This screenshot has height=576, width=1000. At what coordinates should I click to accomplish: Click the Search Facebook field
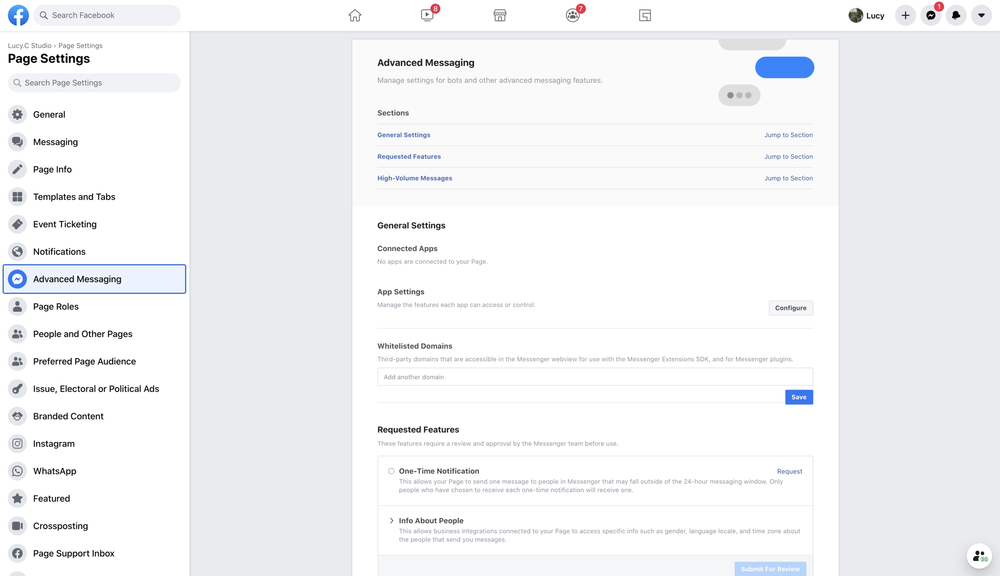pyautogui.click(x=107, y=15)
